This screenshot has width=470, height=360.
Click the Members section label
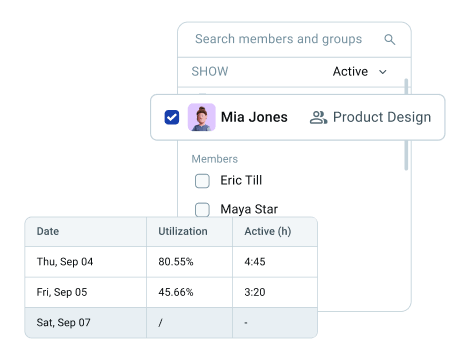(215, 159)
